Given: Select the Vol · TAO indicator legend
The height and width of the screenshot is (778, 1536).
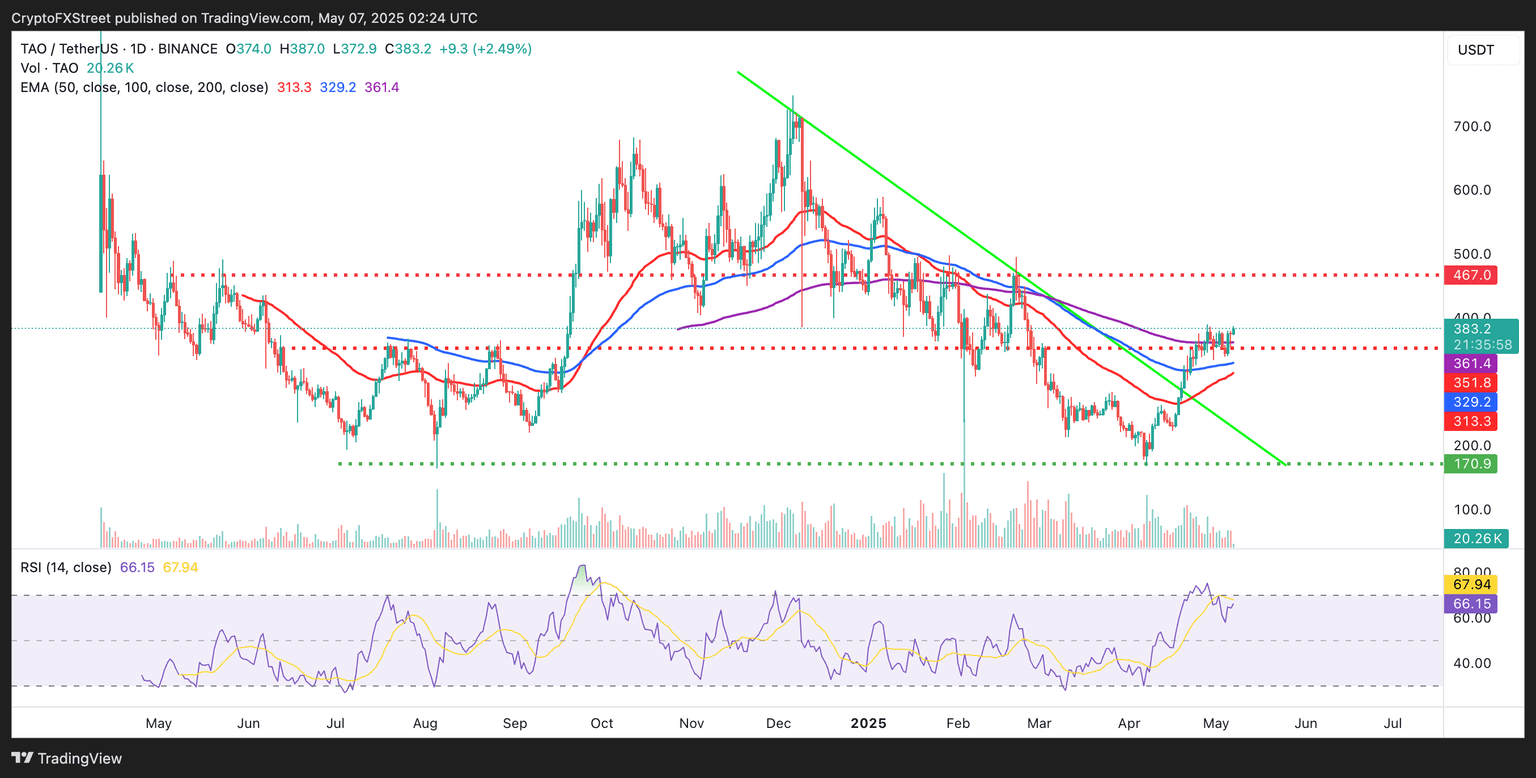Looking at the screenshot, I should (x=51, y=68).
